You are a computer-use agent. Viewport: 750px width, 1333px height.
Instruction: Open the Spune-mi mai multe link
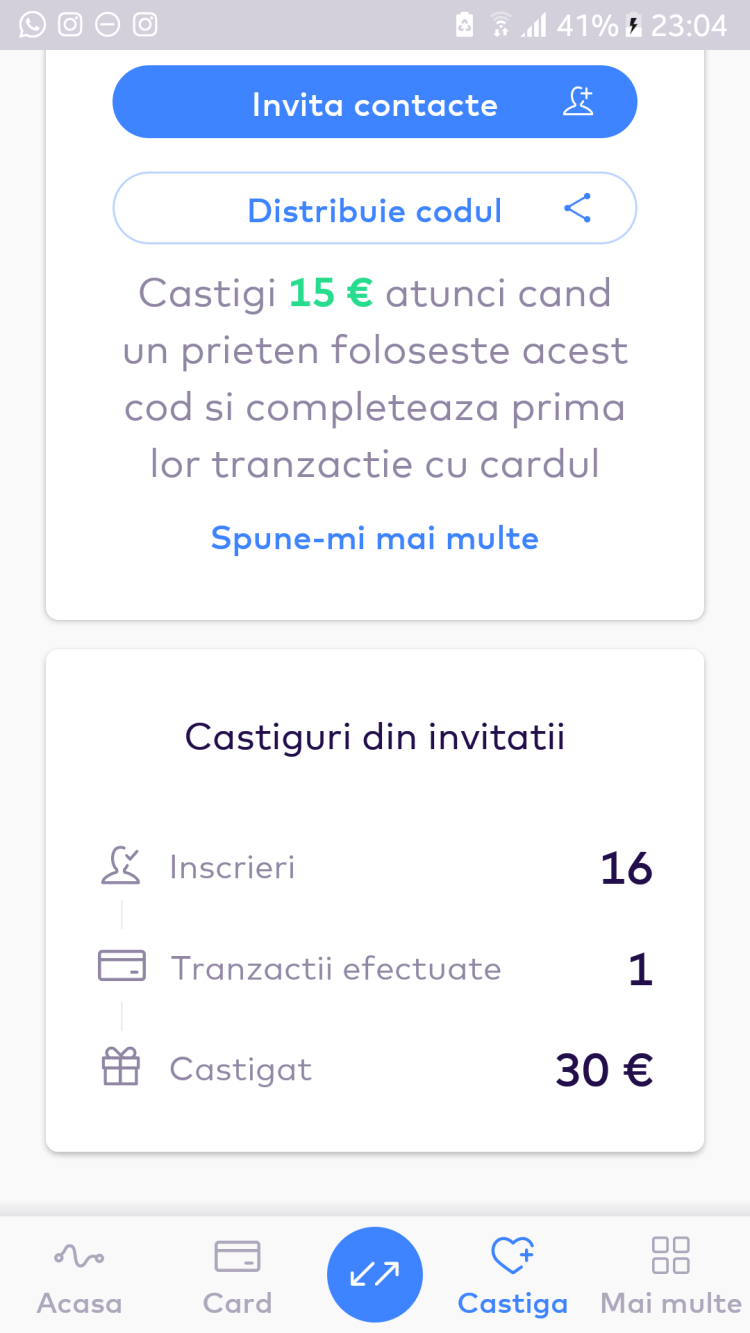[x=375, y=538]
